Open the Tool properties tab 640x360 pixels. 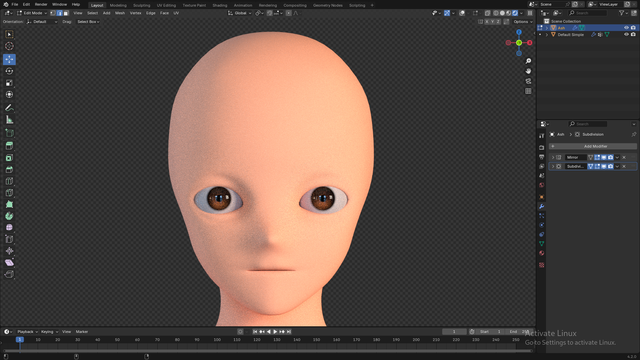(x=542, y=136)
